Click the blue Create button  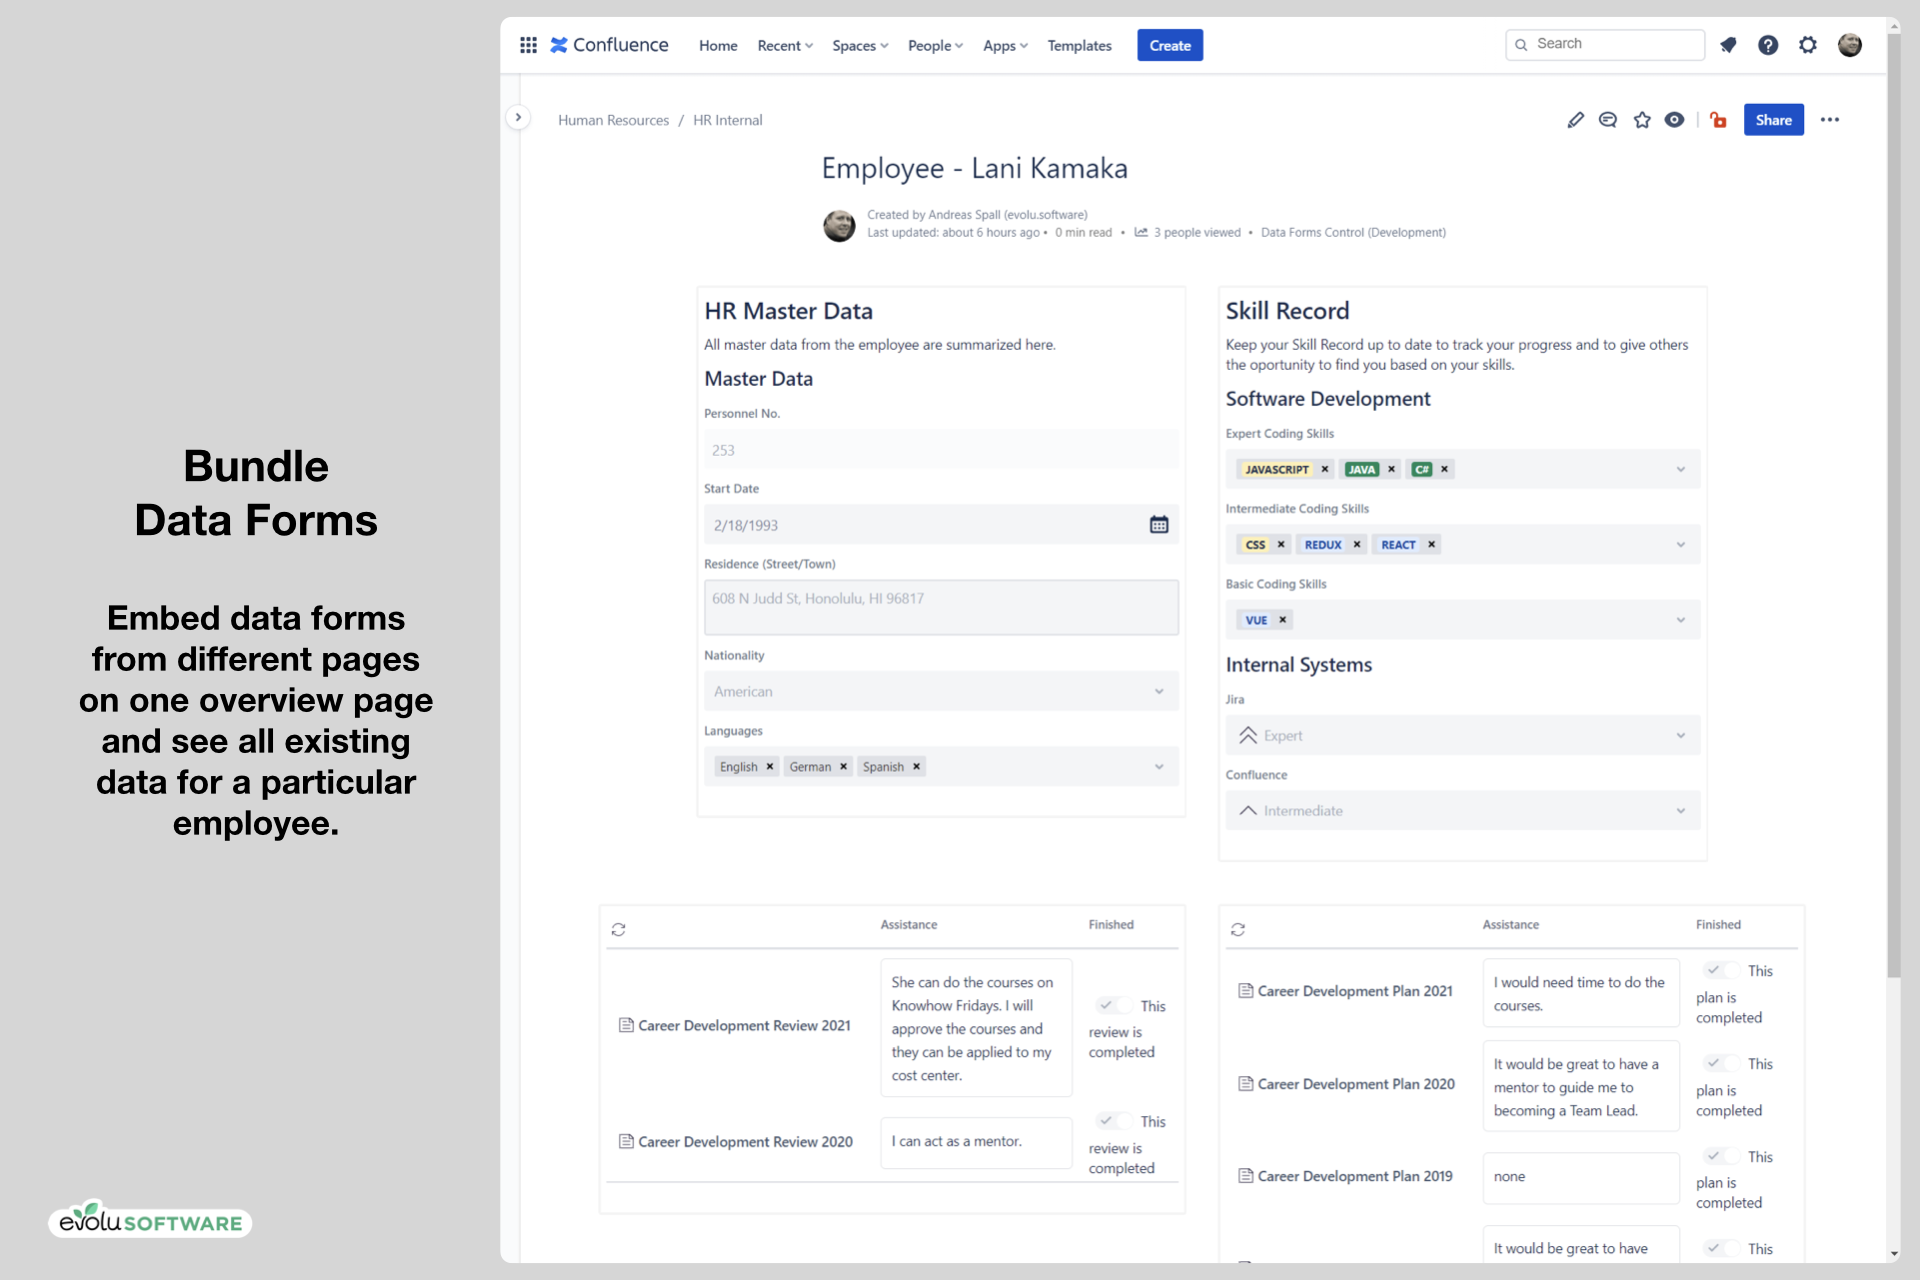tap(1169, 46)
